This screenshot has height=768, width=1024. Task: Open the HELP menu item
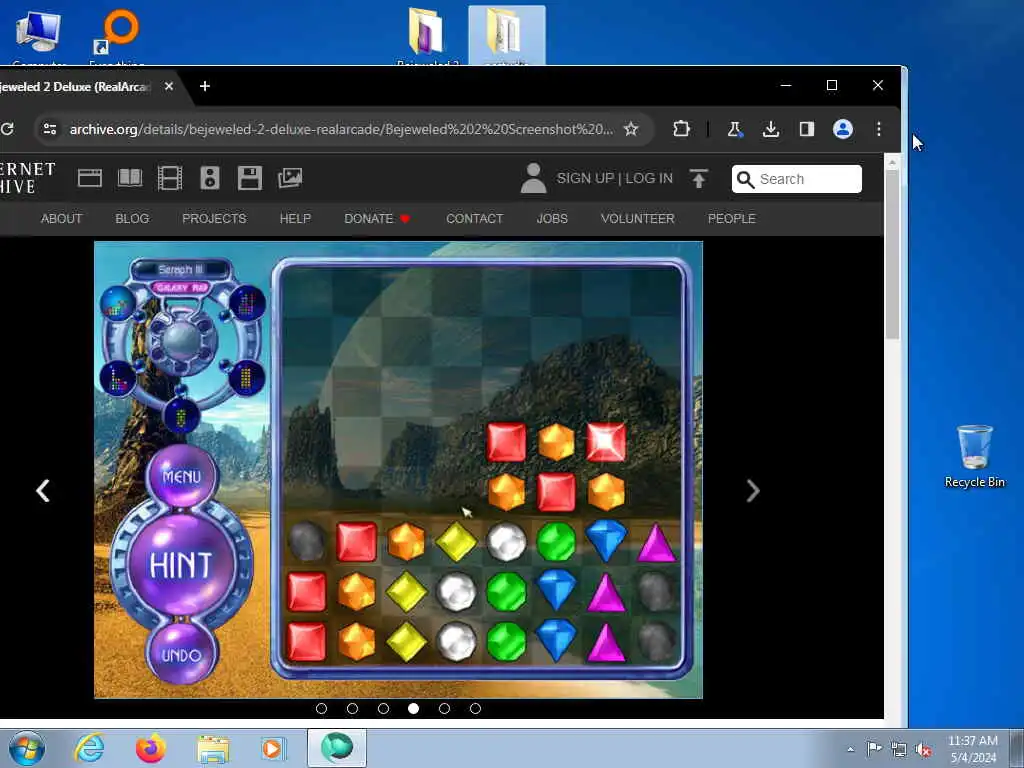295,219
